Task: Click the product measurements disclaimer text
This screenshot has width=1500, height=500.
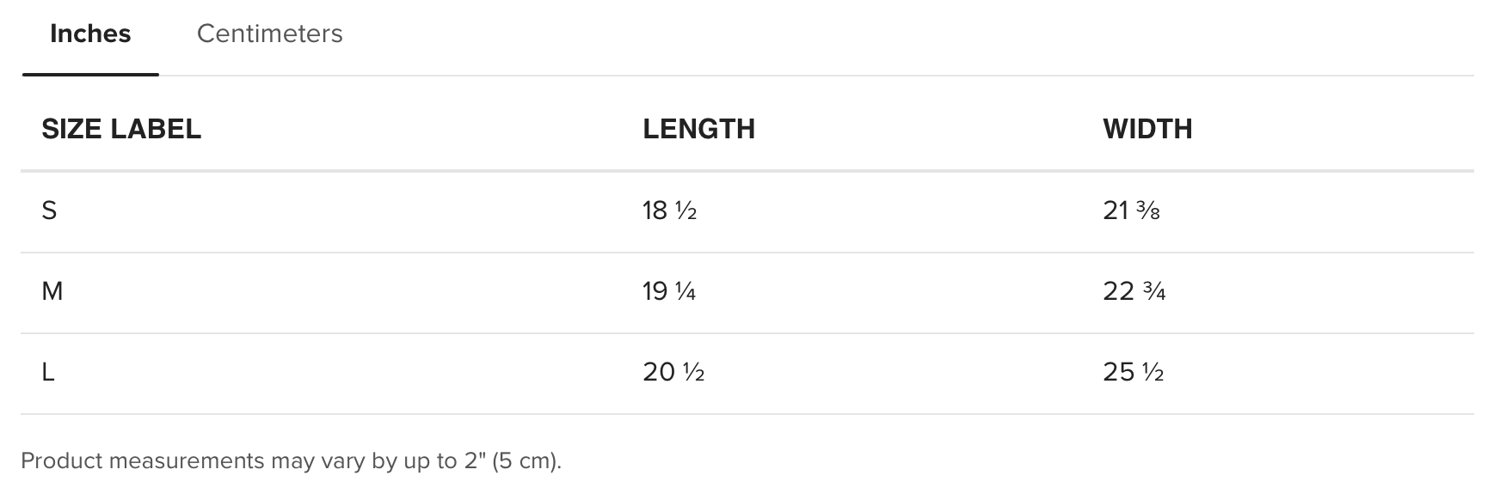Action: click(291, 462)
